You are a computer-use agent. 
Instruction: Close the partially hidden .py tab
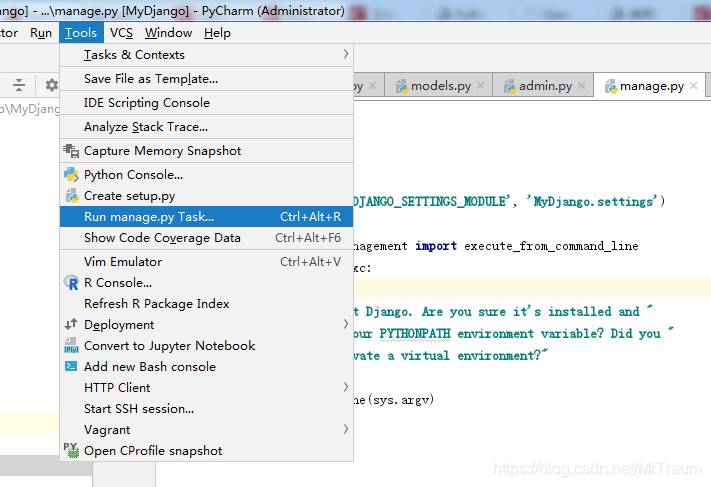pos(373,85)
